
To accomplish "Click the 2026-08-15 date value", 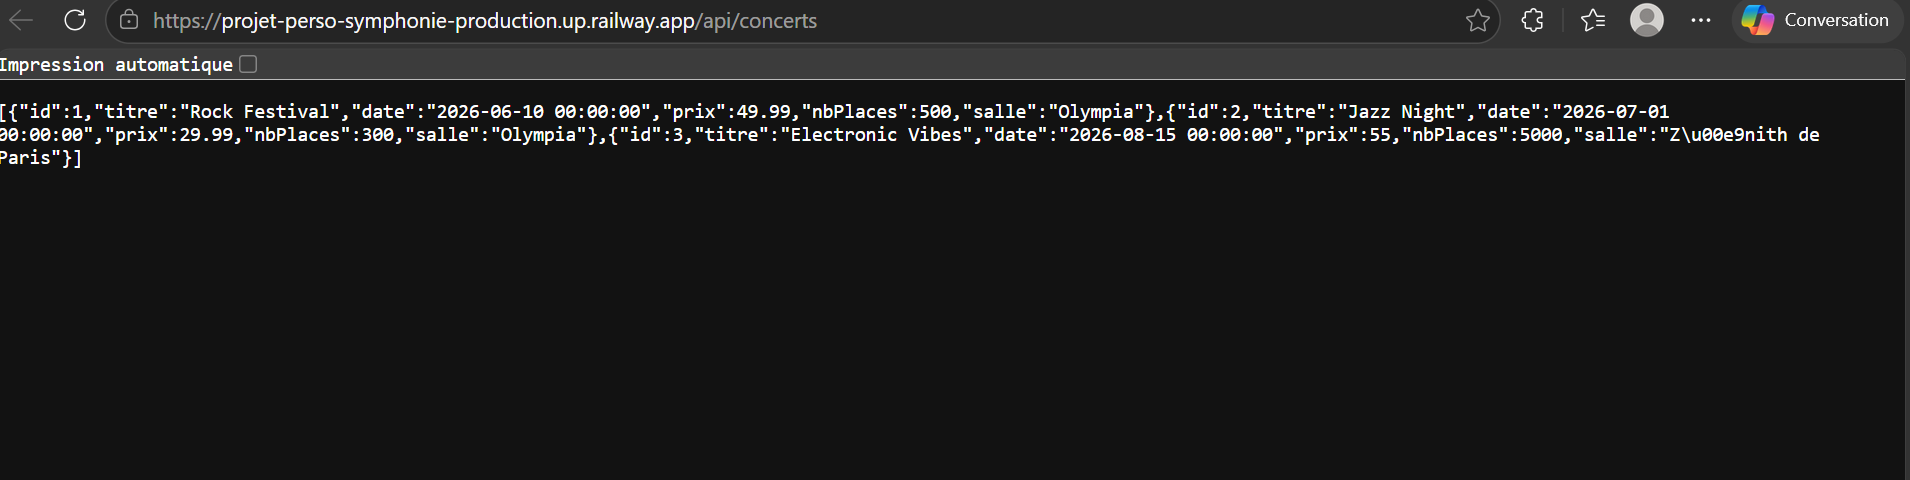I will (1122, 135).
